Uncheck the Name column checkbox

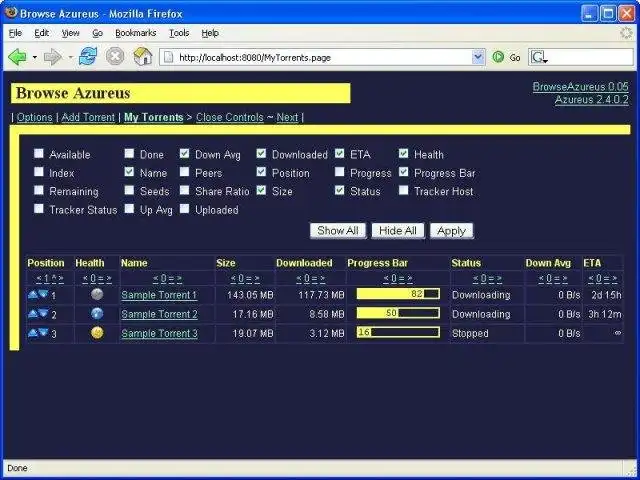pyautogui.click(x=129, y=172)
